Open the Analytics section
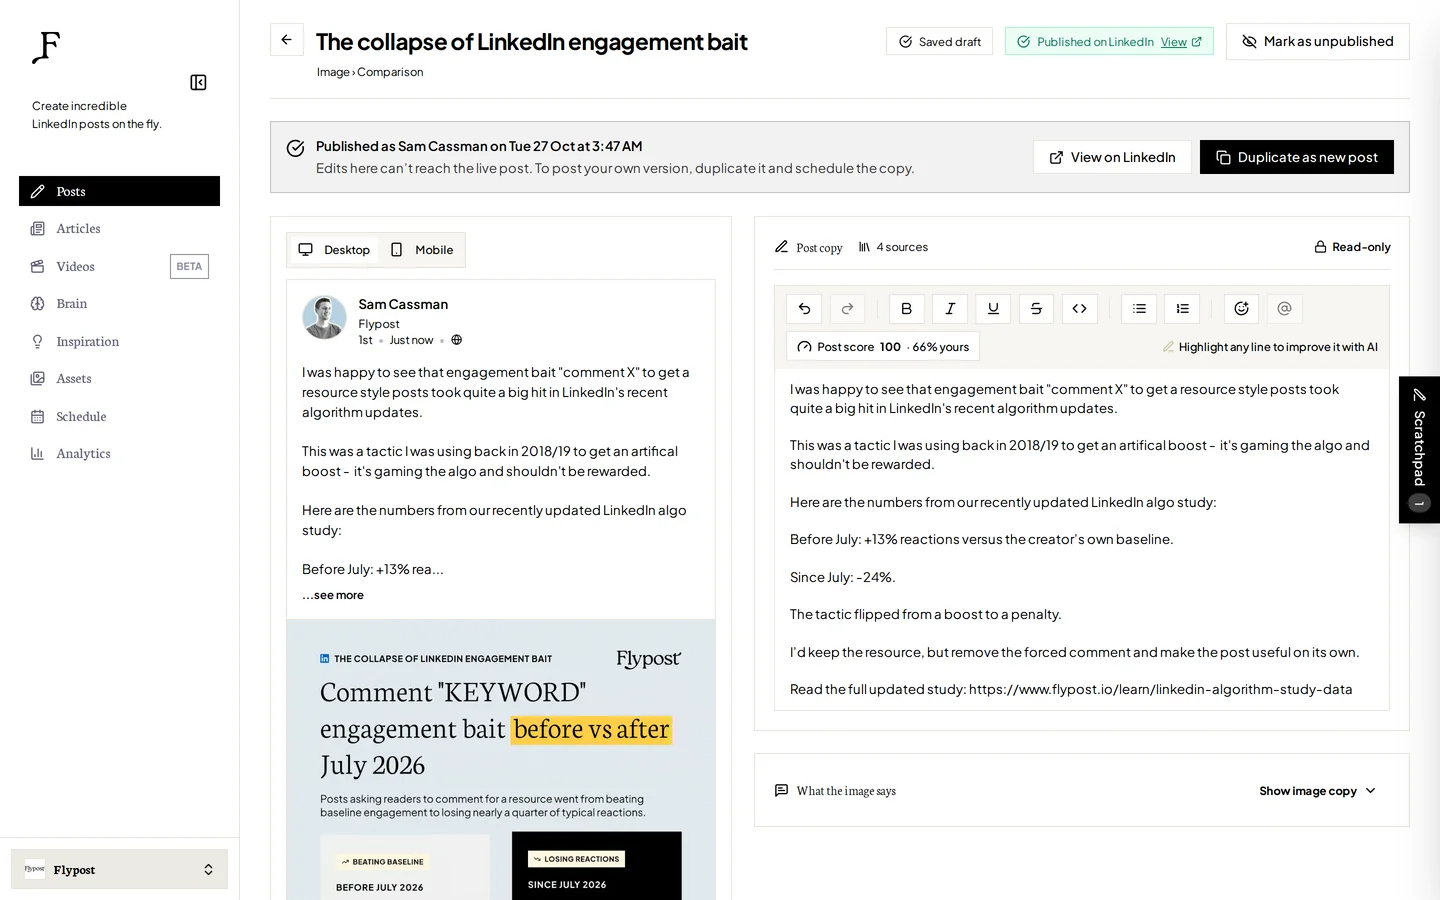Viewport: 1440px width, 900px height. coord(119,454)
